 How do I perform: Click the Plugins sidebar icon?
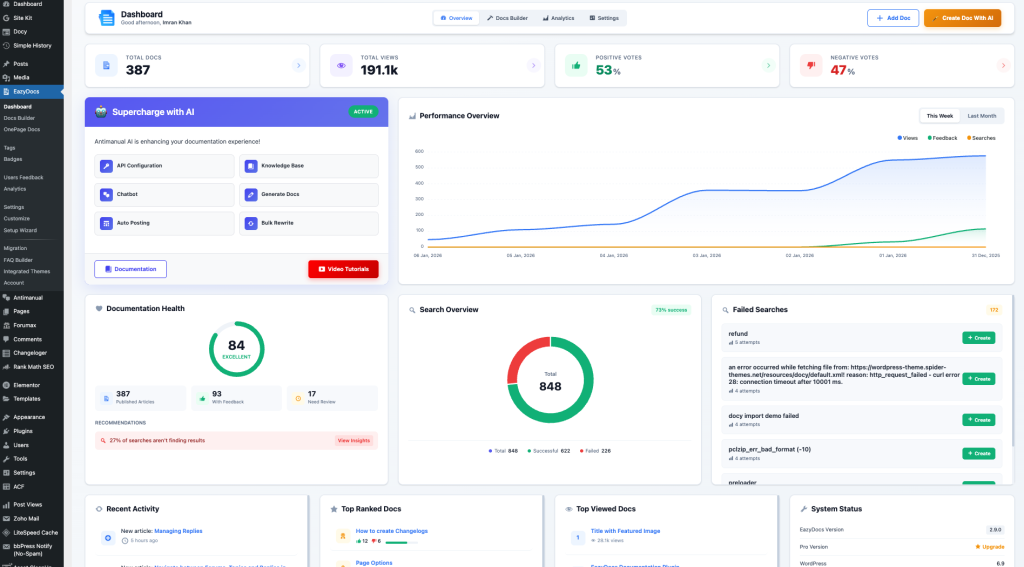(6, 431)
